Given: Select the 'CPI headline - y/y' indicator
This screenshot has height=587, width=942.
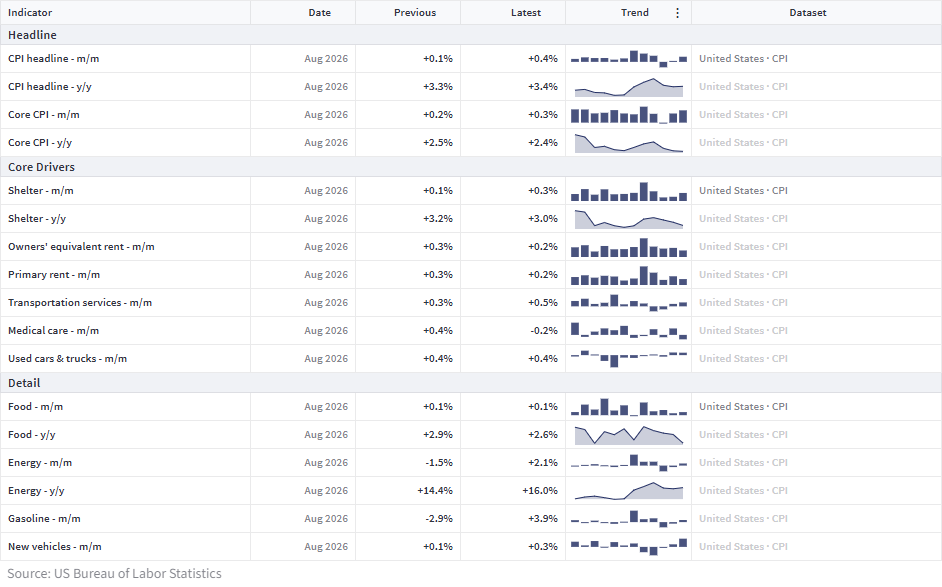Looking at the screenshot, I should click(x=50, y=87).
